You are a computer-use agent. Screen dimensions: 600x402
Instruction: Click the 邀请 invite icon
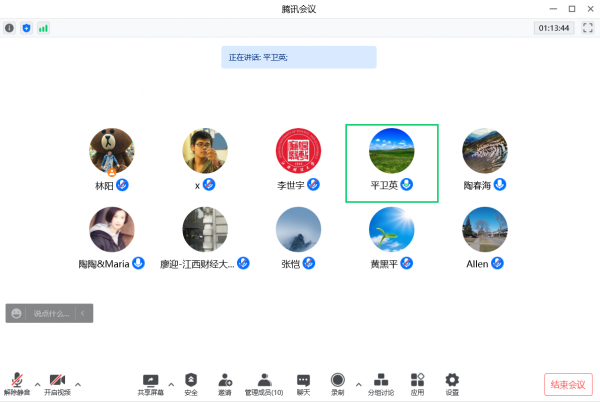coord(226,382)
